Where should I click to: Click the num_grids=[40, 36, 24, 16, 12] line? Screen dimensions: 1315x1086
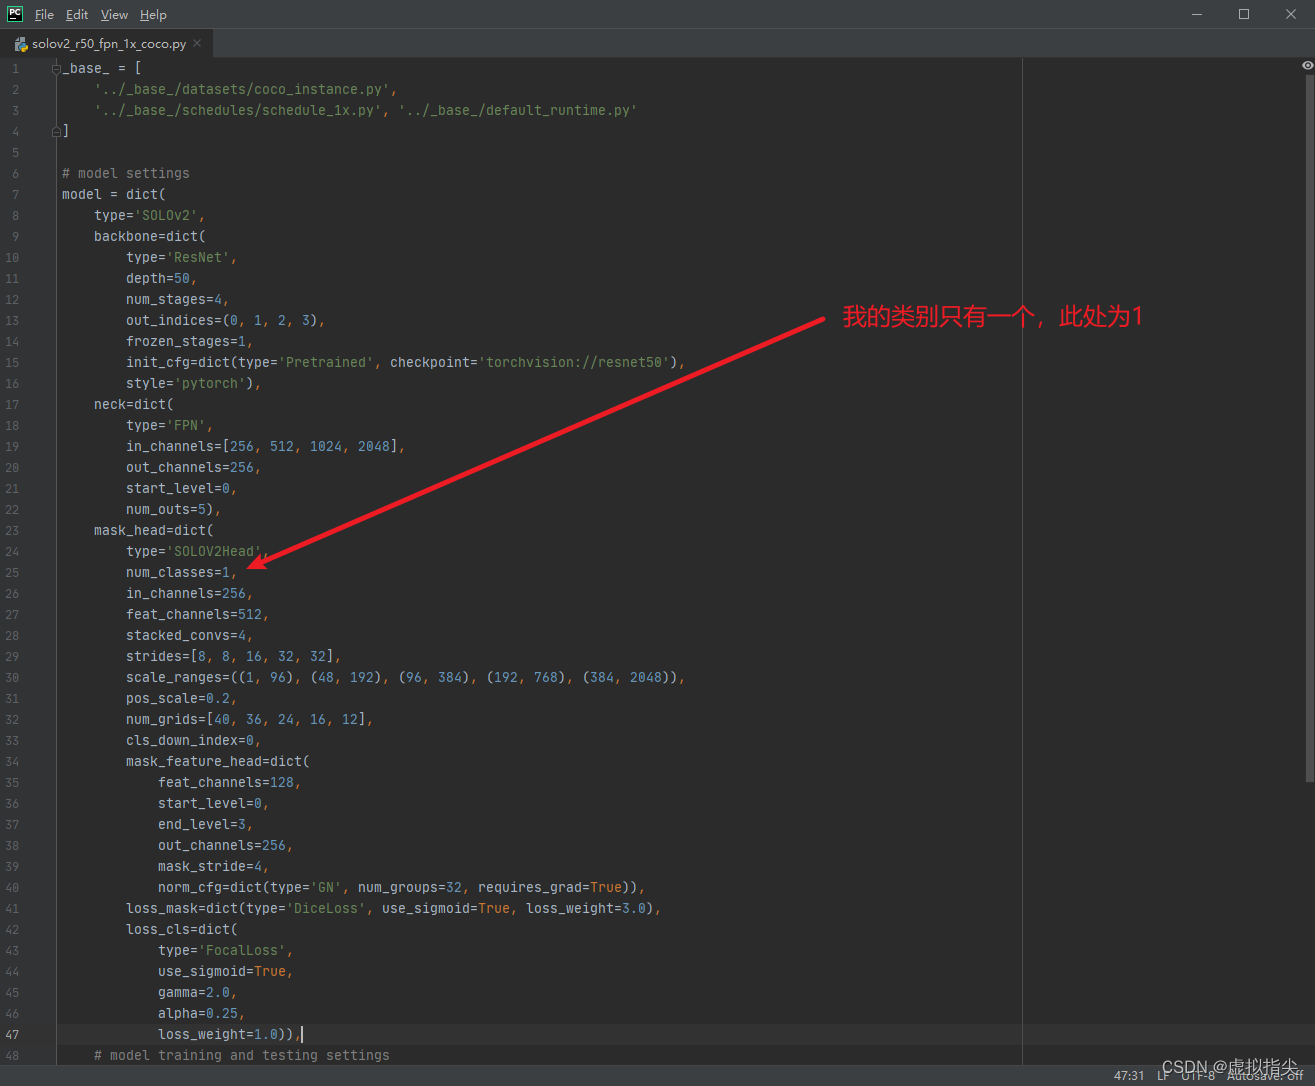(x=250, y=719)
